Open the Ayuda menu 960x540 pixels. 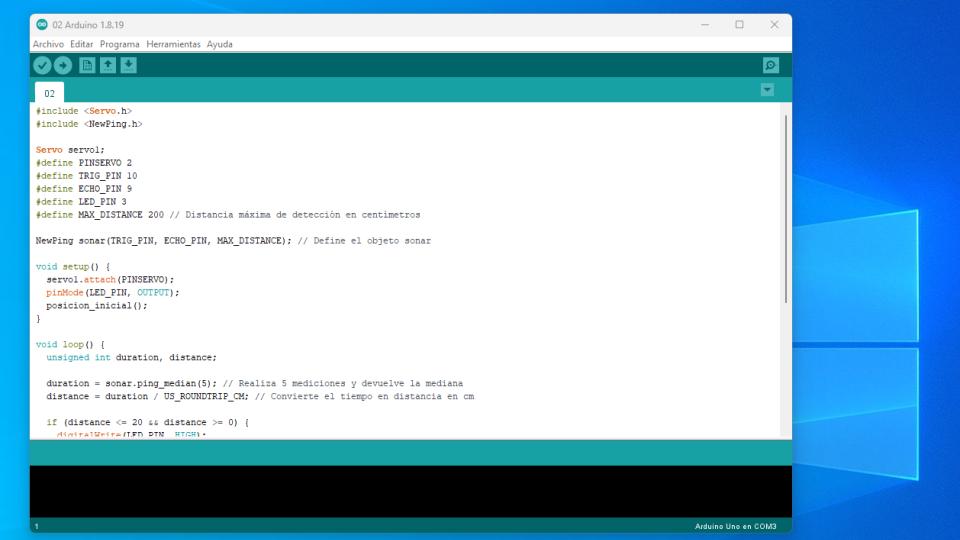[x=219, y=44]
